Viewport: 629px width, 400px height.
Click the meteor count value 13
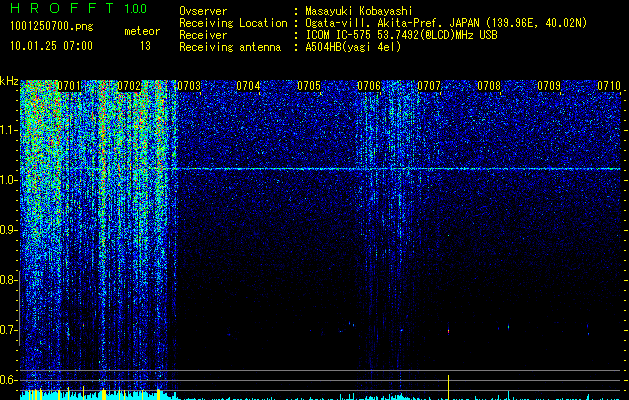click(x=145, y=46)
